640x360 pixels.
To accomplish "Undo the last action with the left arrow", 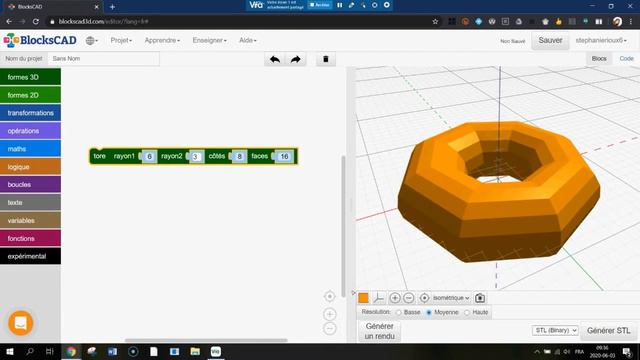I will pos(275,59).
